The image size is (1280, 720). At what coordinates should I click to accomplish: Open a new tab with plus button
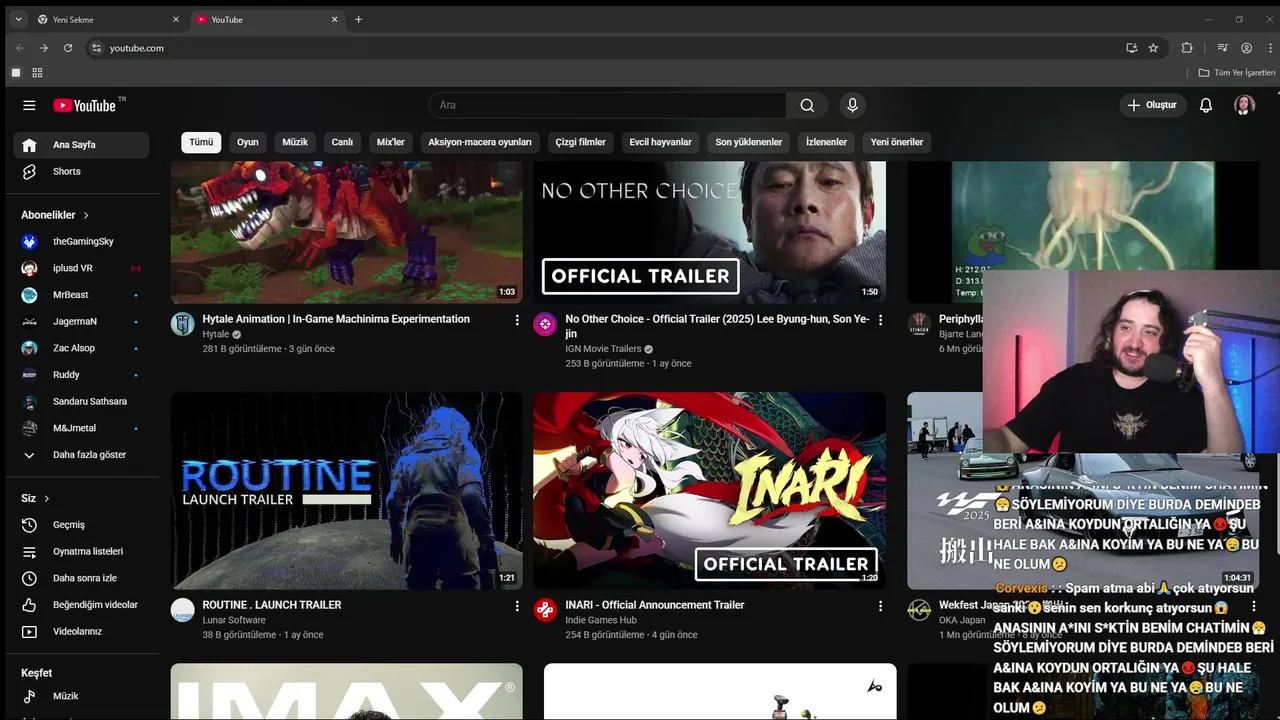tap(359, 19)
